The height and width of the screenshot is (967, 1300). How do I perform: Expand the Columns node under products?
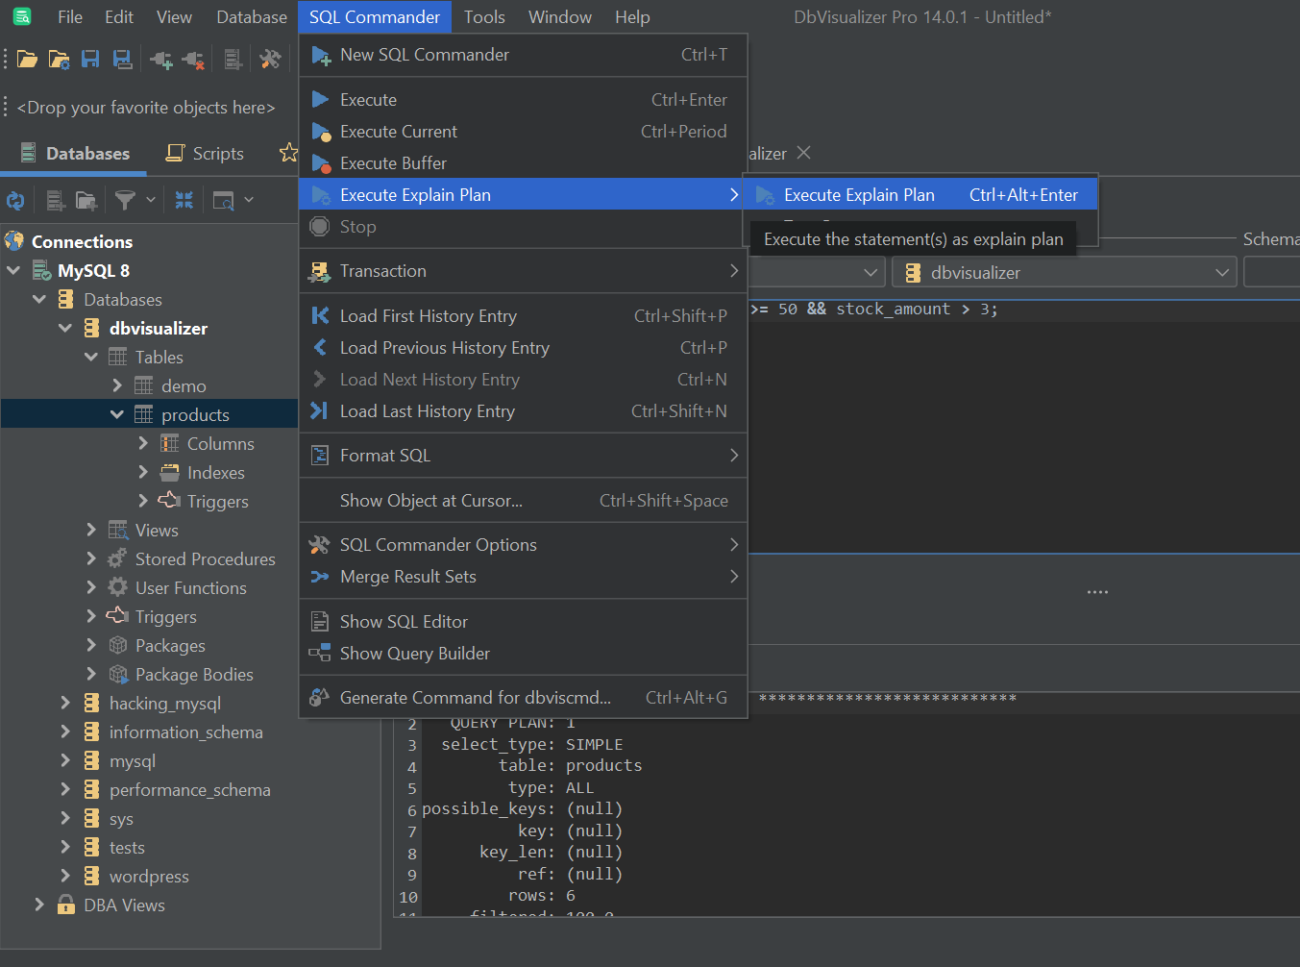click(x=143, y=442)
